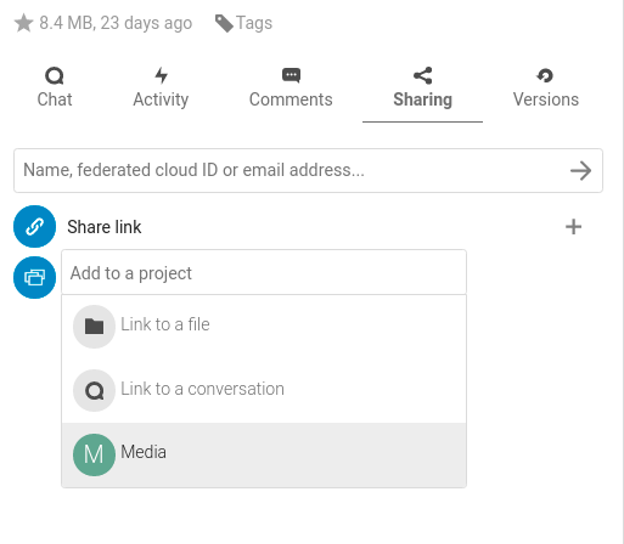Select Link to a file option
Screen dimensions: 624x544
tap(264, 326)
